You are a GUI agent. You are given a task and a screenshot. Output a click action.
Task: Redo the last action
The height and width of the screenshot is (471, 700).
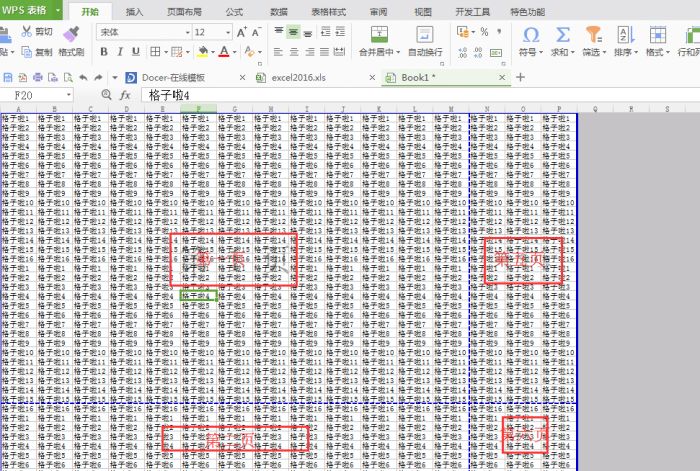(98, 78)
